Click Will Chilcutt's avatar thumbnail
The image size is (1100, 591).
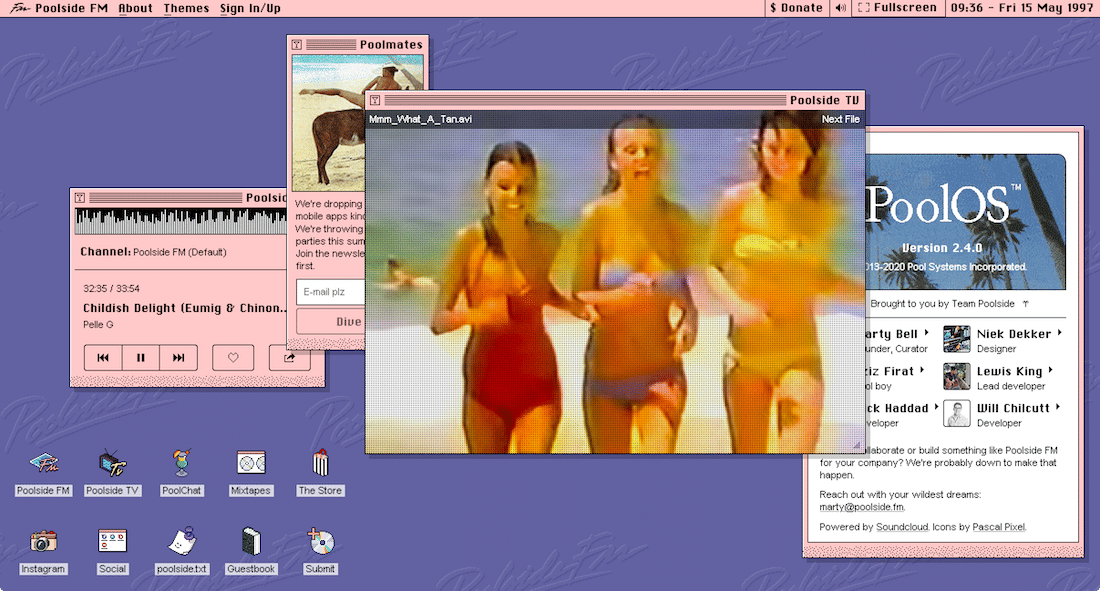coord(956,413)
